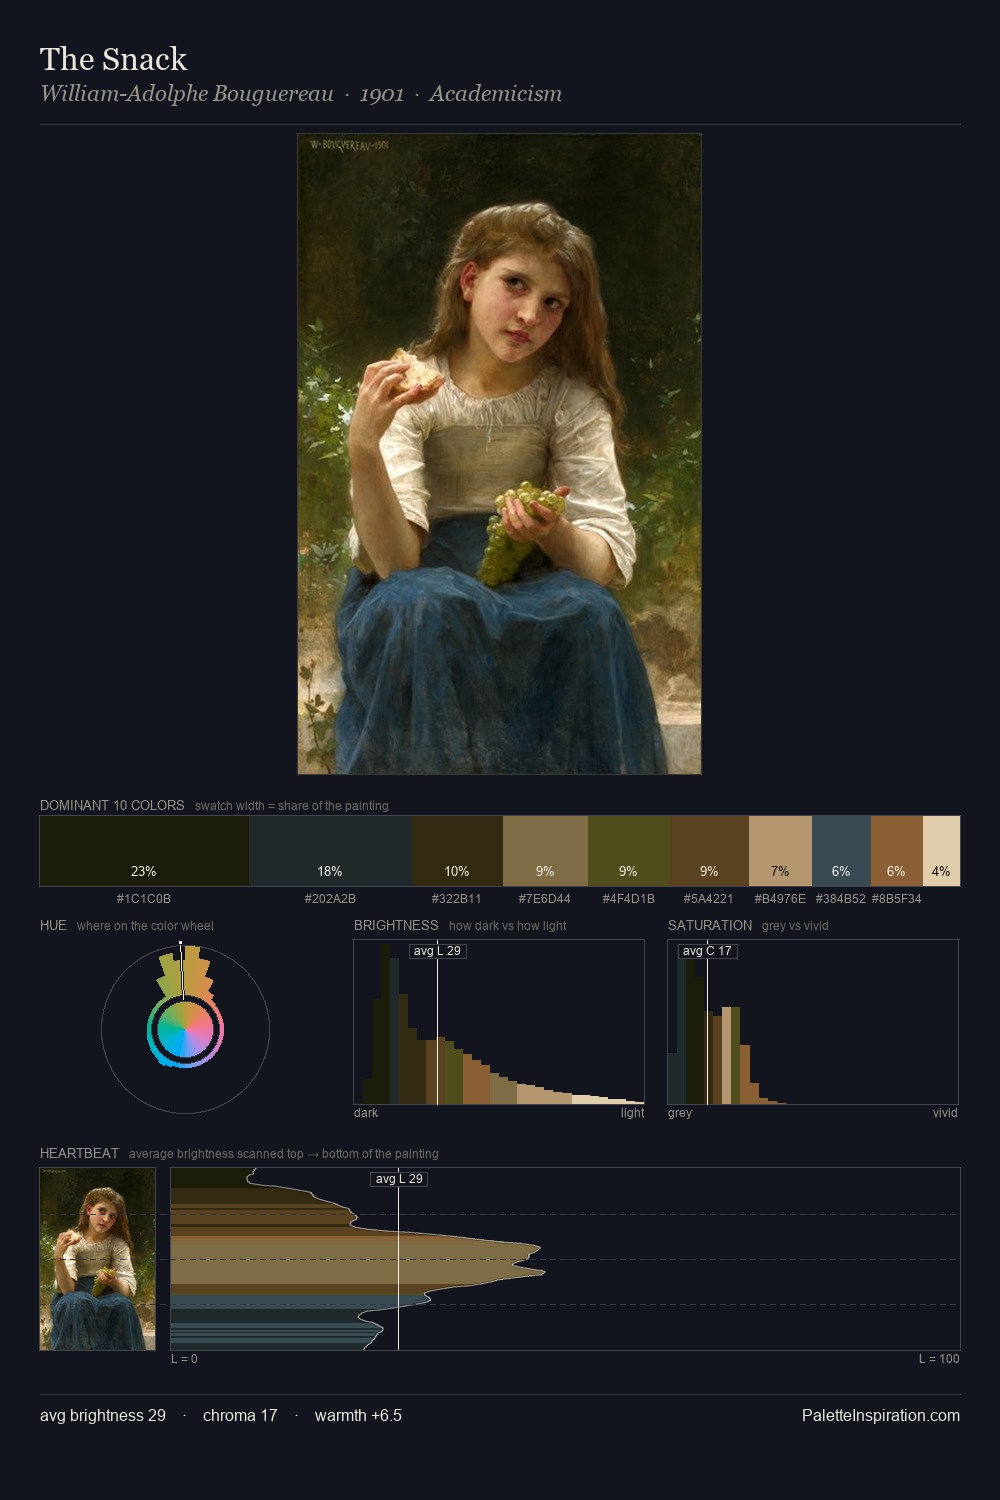
Task: Click the hex code #7E6D44 text
Action: pyautogui.click(x=545, y=899)
